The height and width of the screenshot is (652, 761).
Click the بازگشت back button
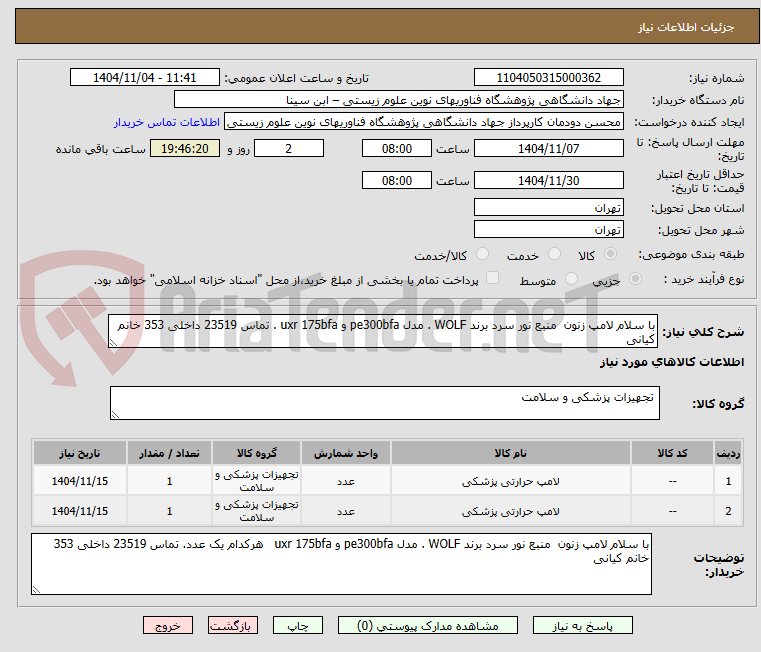click(x=232, y=625)
